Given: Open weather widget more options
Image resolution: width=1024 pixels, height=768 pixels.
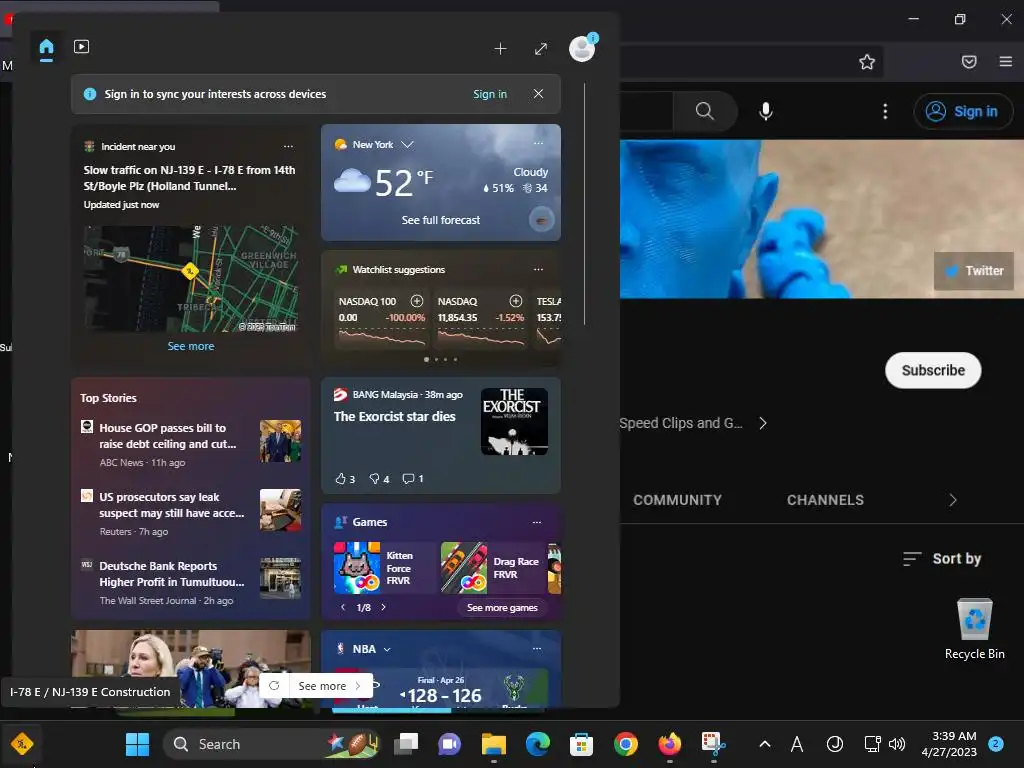Looking at the screenshot, I should 538,144.
